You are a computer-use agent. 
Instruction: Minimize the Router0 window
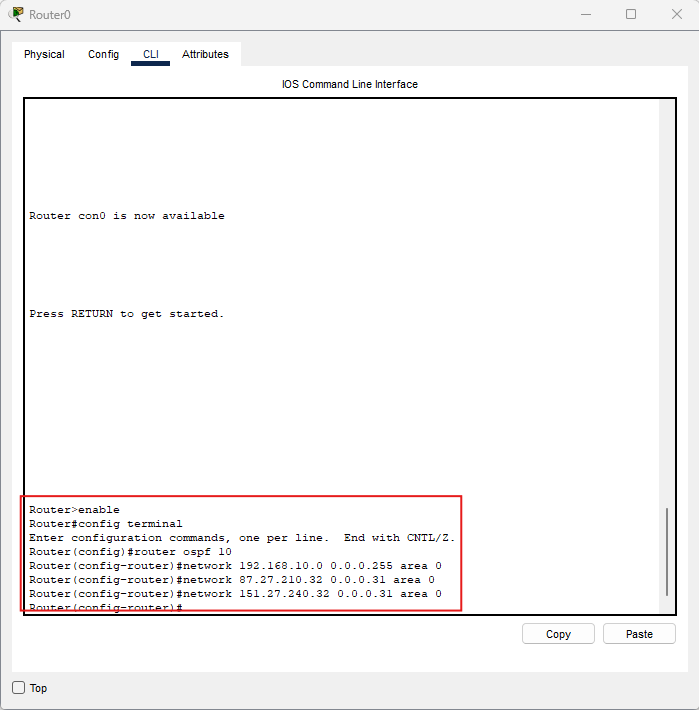pyautogui.click(x=586, y=14)
